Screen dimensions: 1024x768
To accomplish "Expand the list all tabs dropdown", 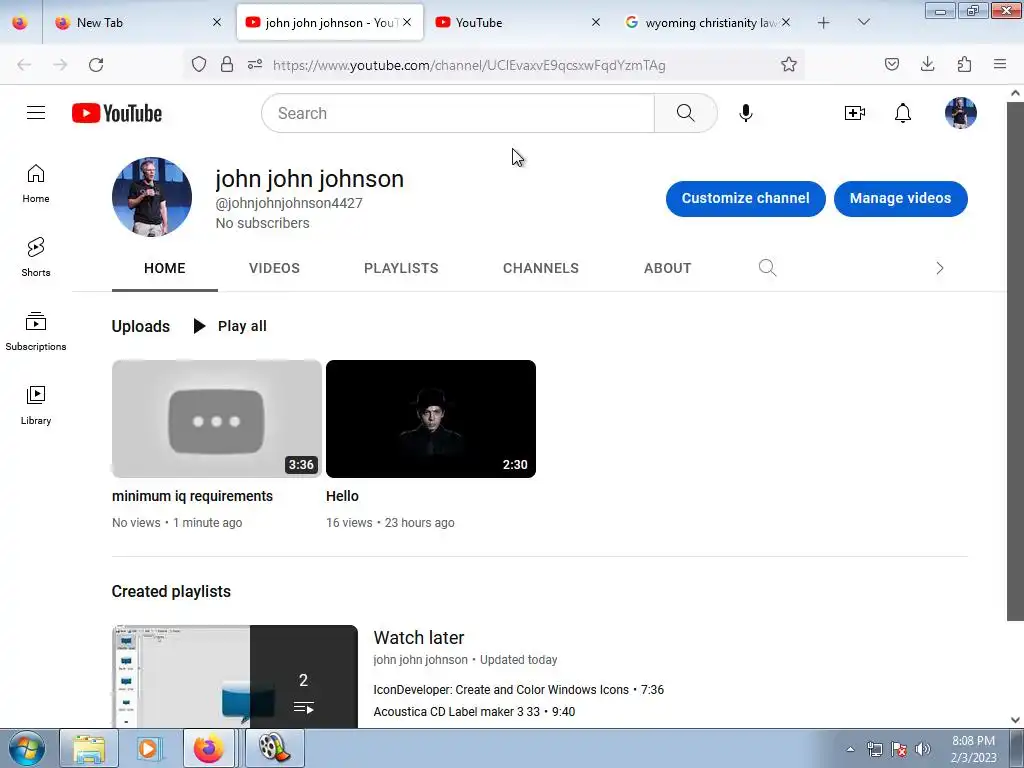I will pos(863,23).
